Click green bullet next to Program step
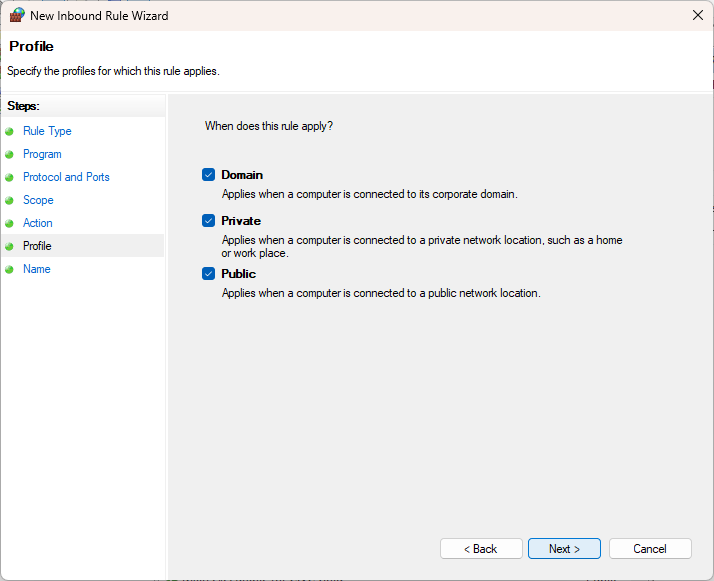 [x=10, y=154]
